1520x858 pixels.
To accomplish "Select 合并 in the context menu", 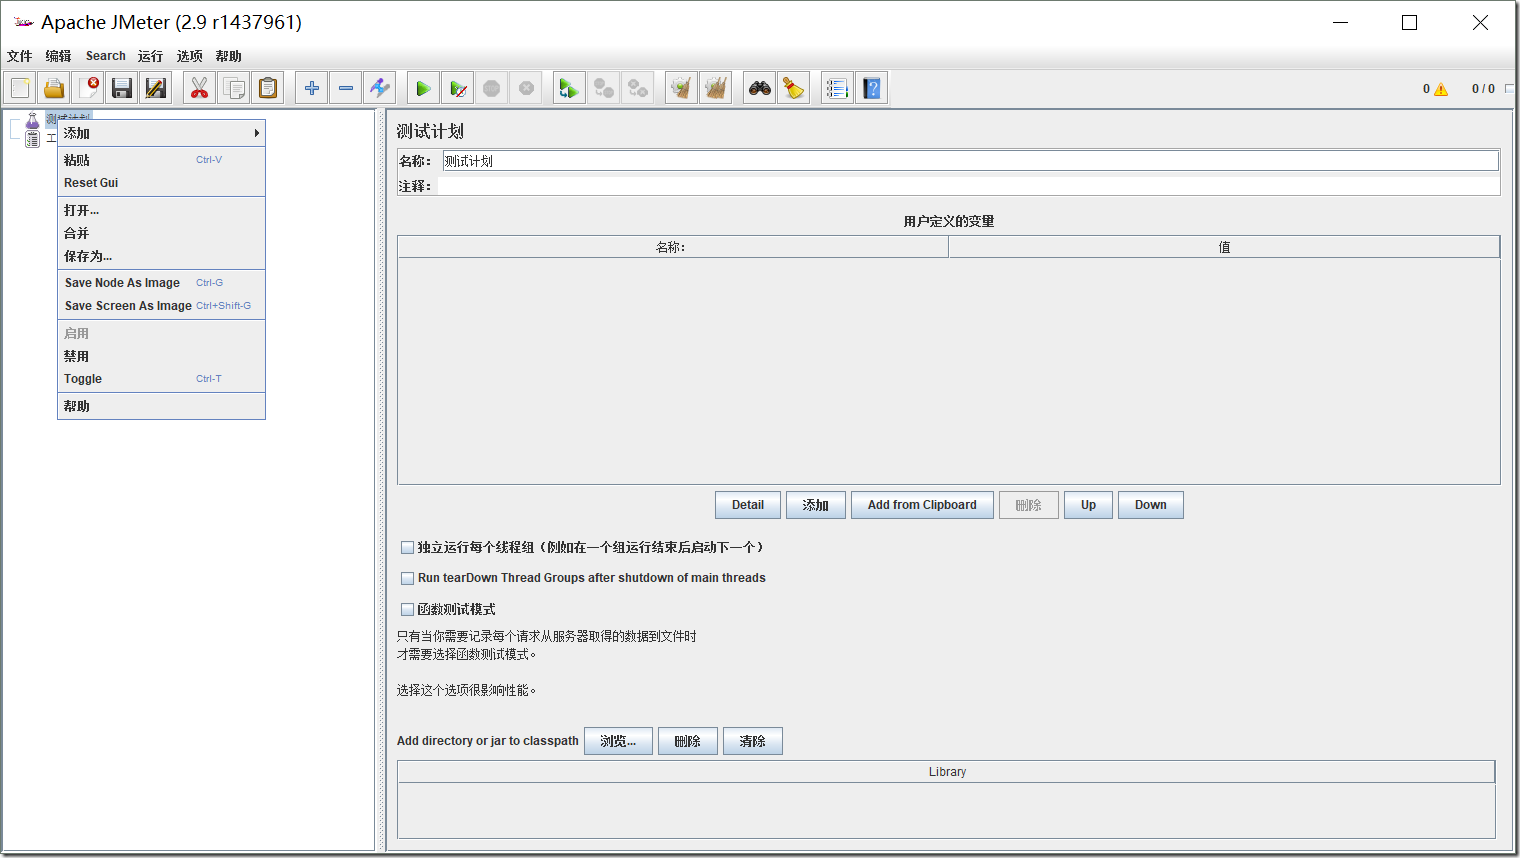I will pos(161,233).
